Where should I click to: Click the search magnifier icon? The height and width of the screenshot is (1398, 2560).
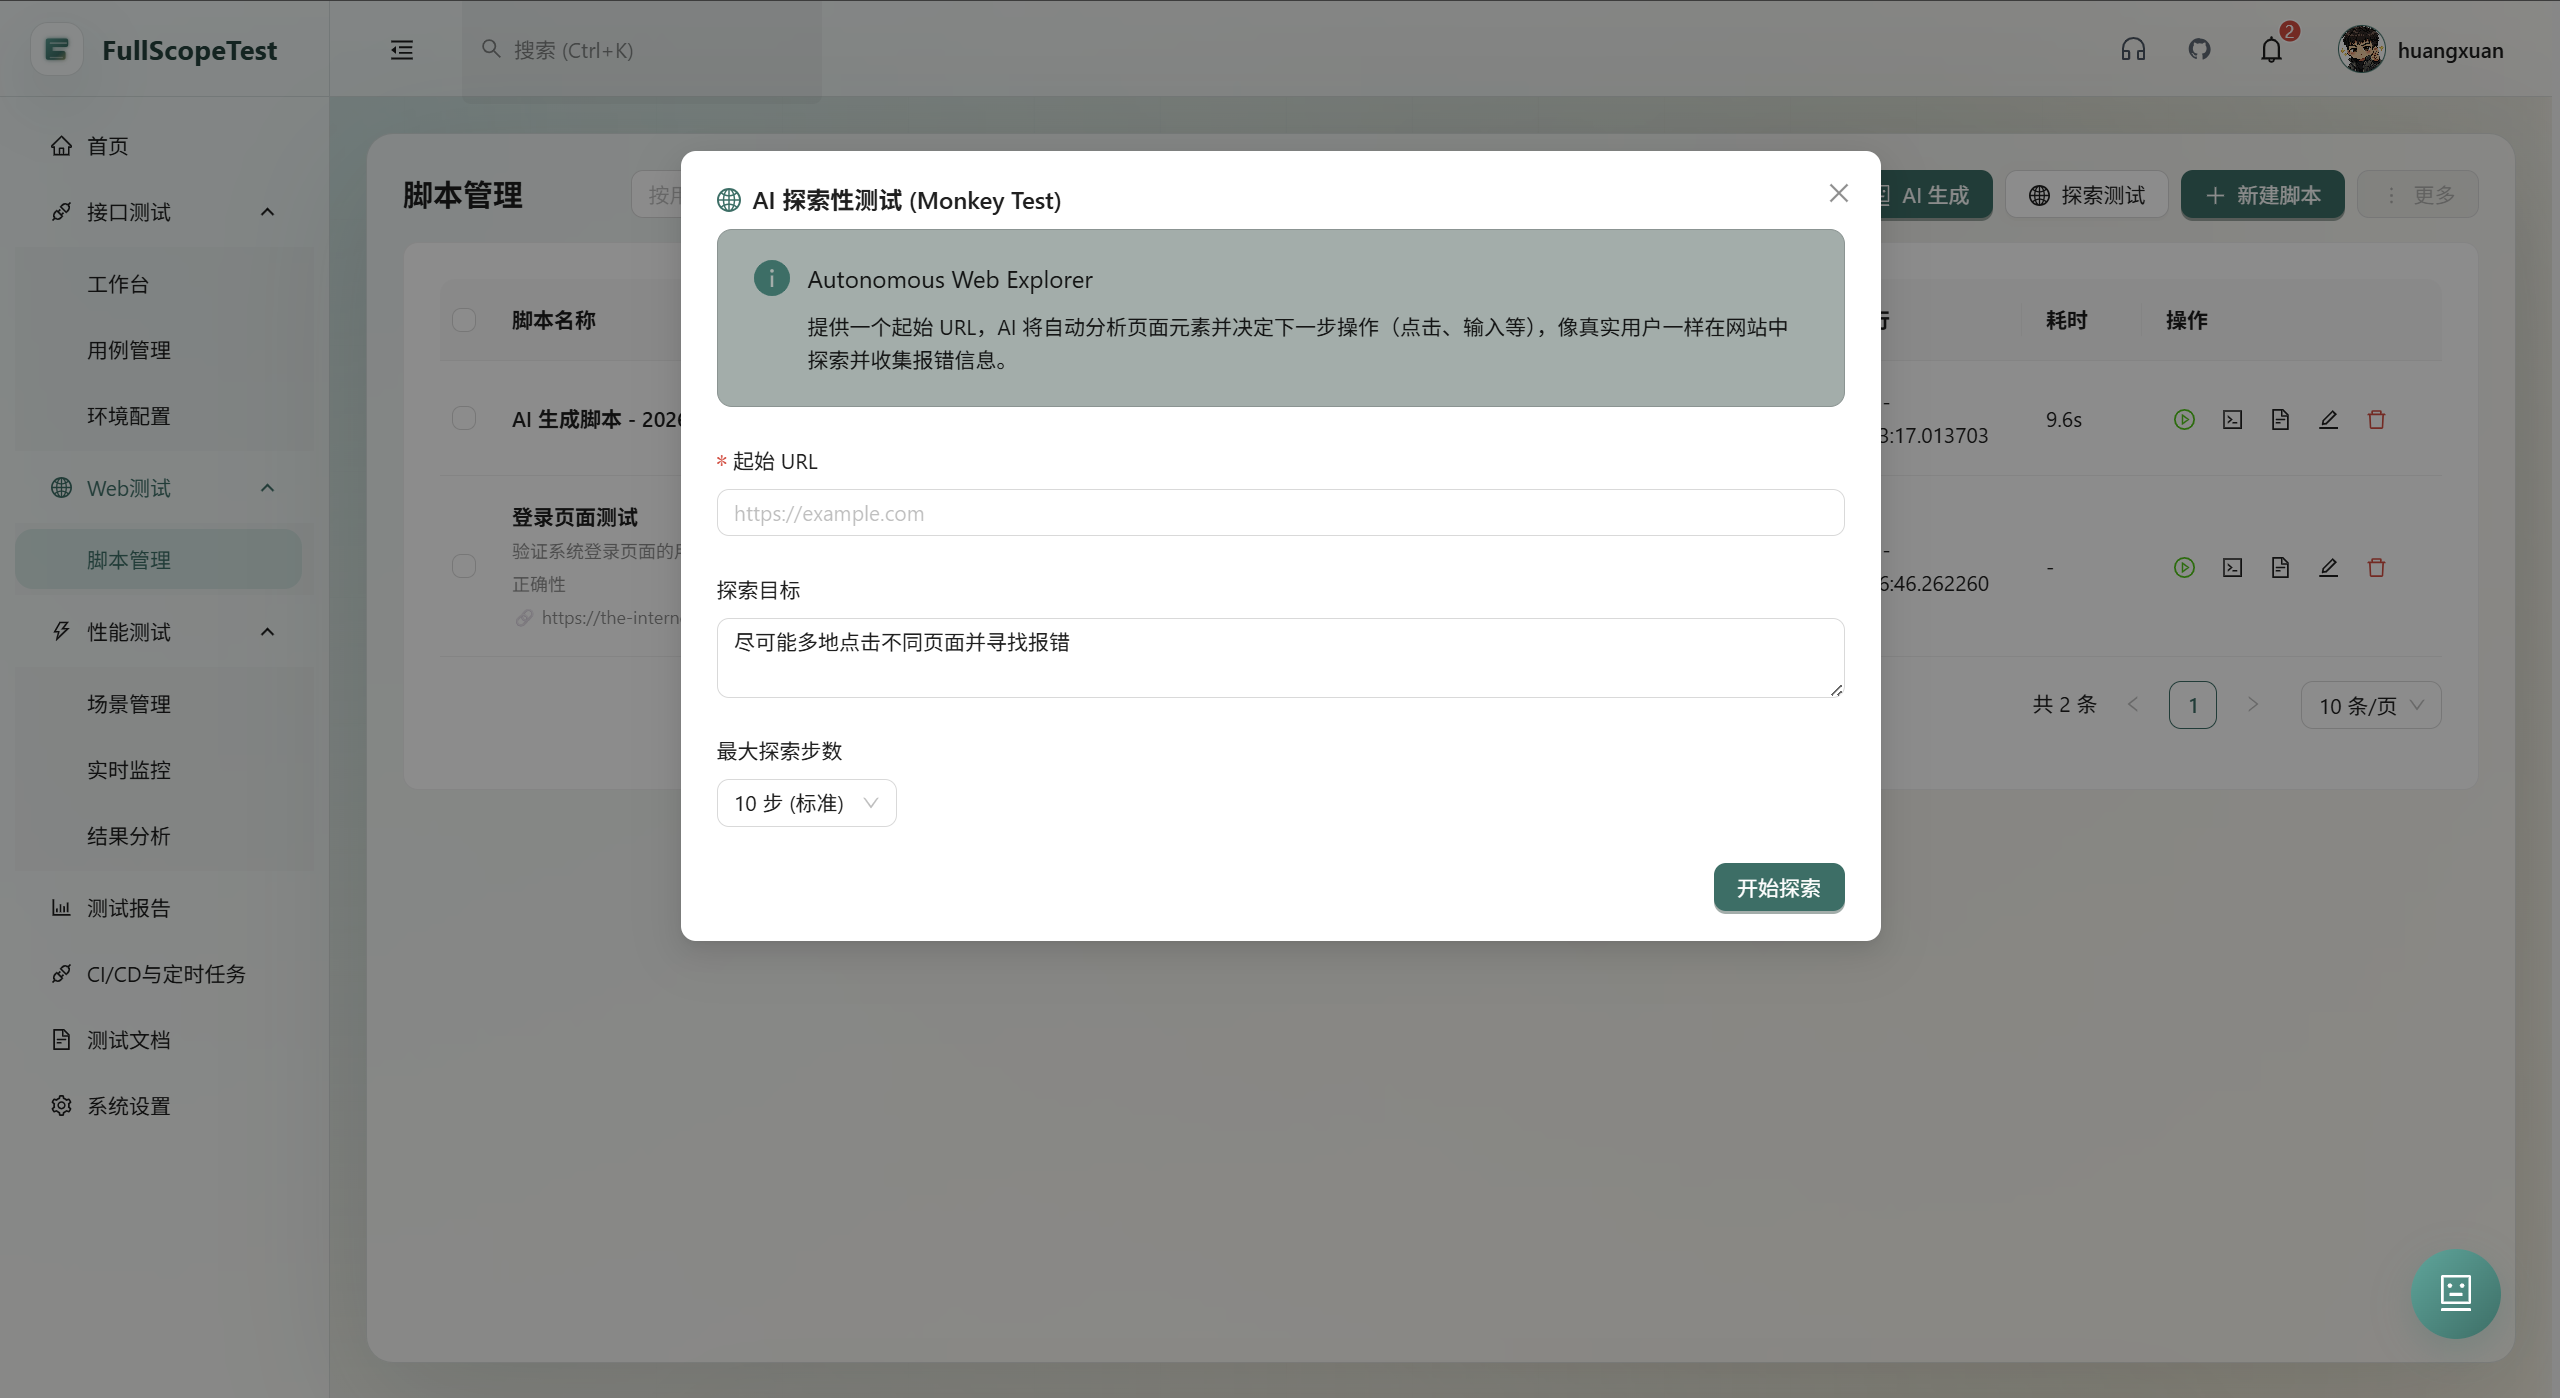click(x=490, y=49)
